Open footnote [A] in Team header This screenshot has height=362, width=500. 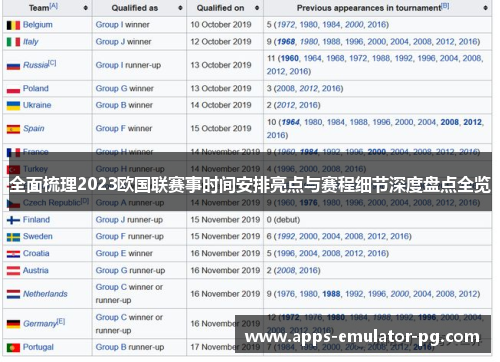(x=54, y=6)
